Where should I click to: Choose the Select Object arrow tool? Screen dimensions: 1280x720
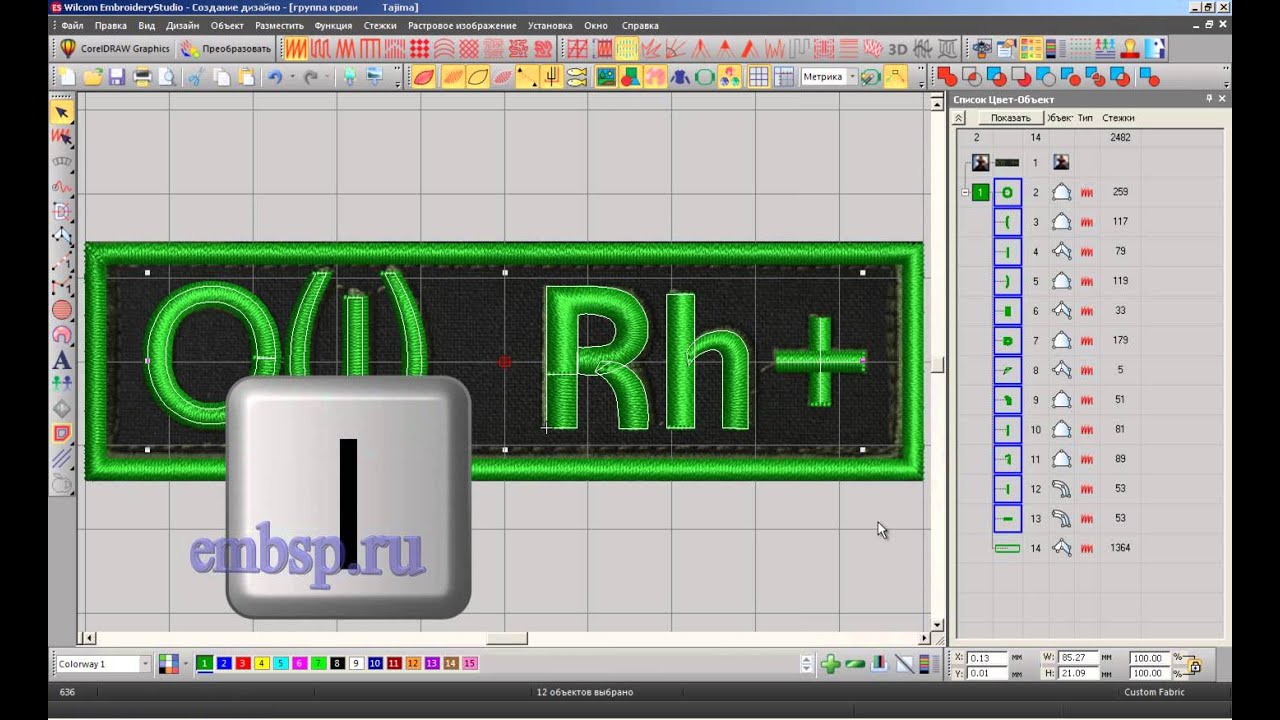[62, 112]
